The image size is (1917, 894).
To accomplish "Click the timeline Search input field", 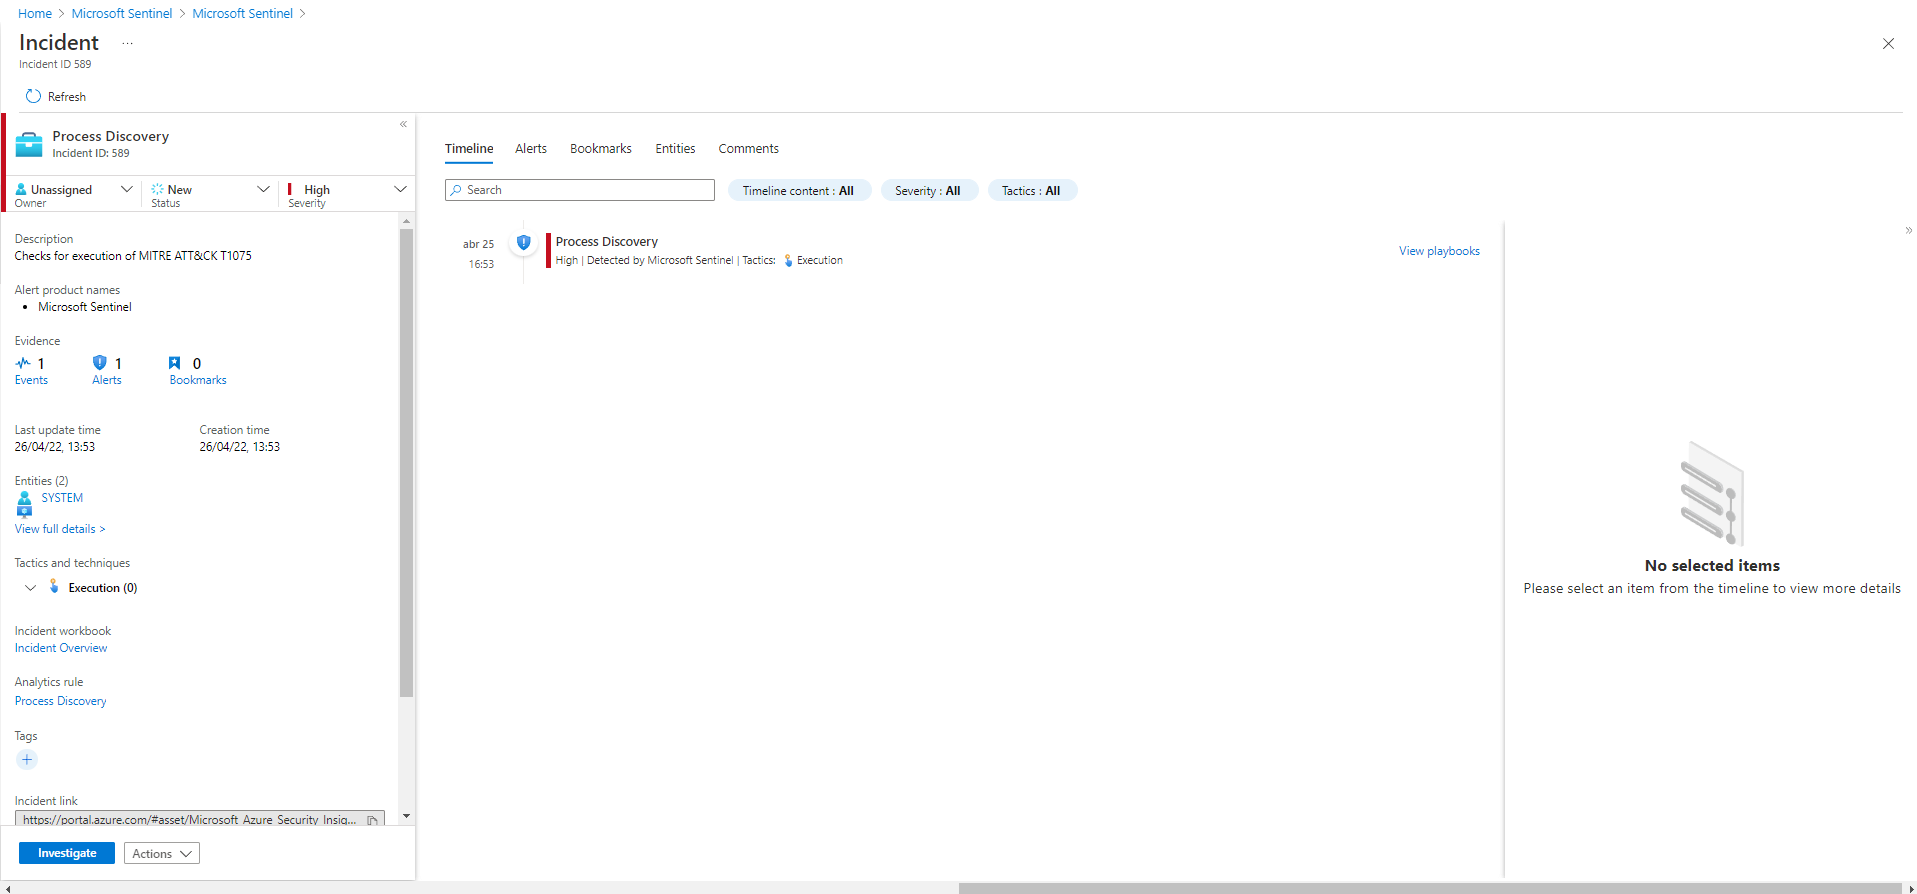I will point(580,190).
